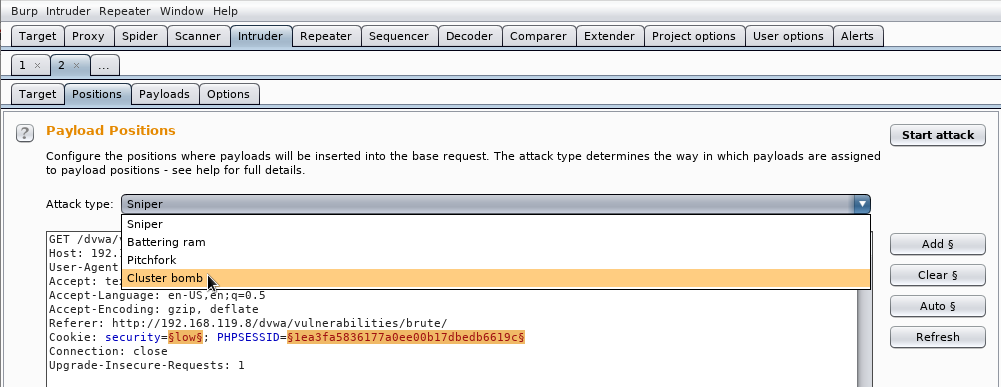Switch to the Proxy tab

coord(88,36)
